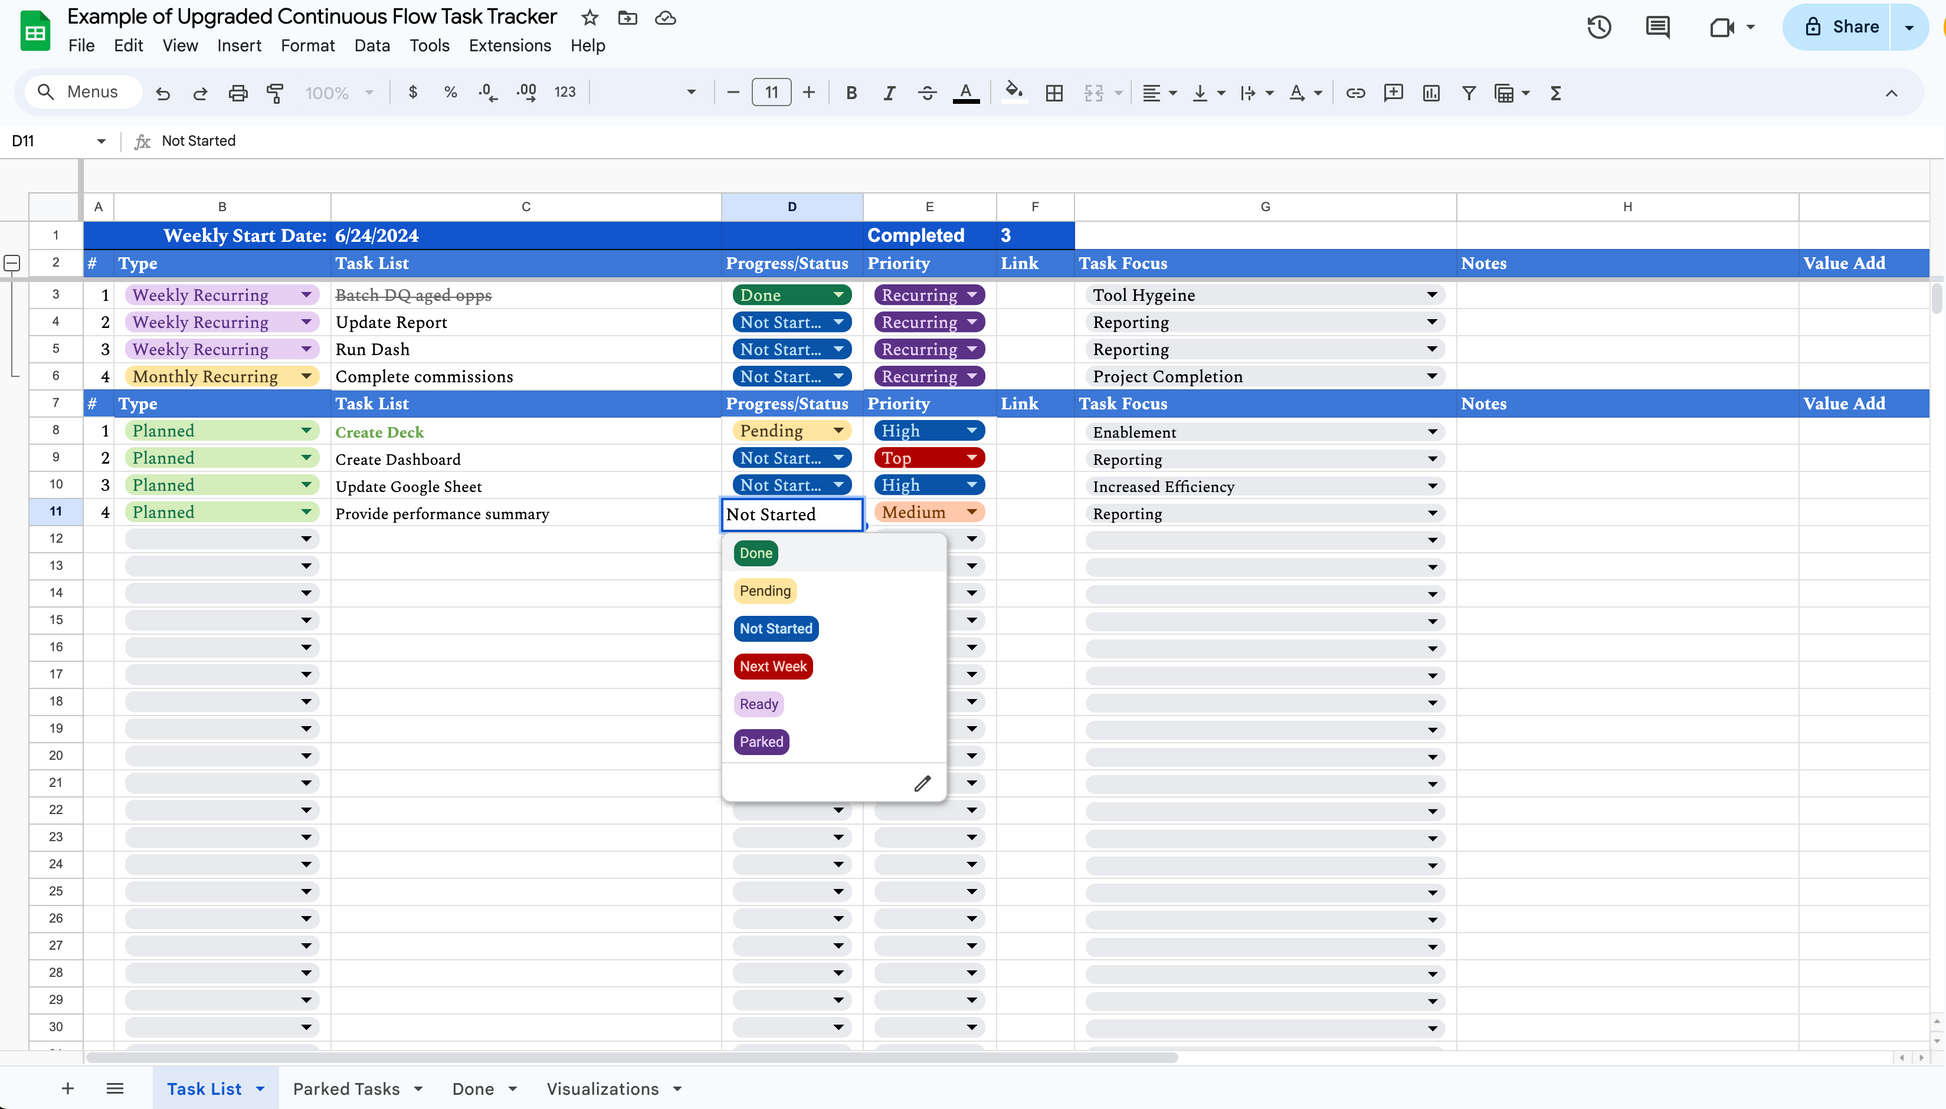
Task: Click the insert chart icon
Action: tap(1431, 93)
